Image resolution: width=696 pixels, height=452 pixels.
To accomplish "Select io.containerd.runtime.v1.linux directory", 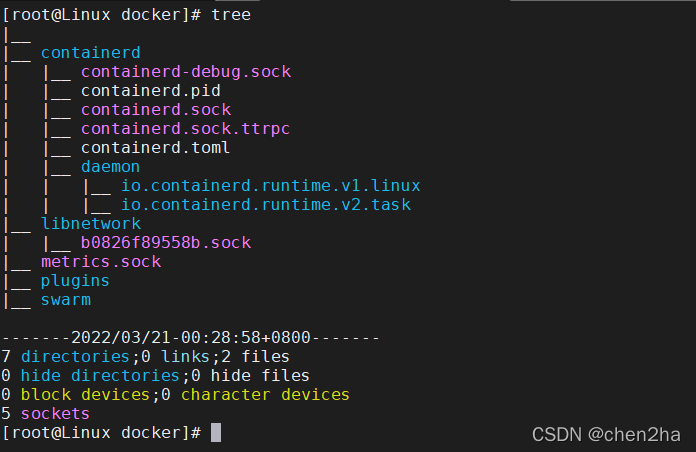I will coord(270,186).
